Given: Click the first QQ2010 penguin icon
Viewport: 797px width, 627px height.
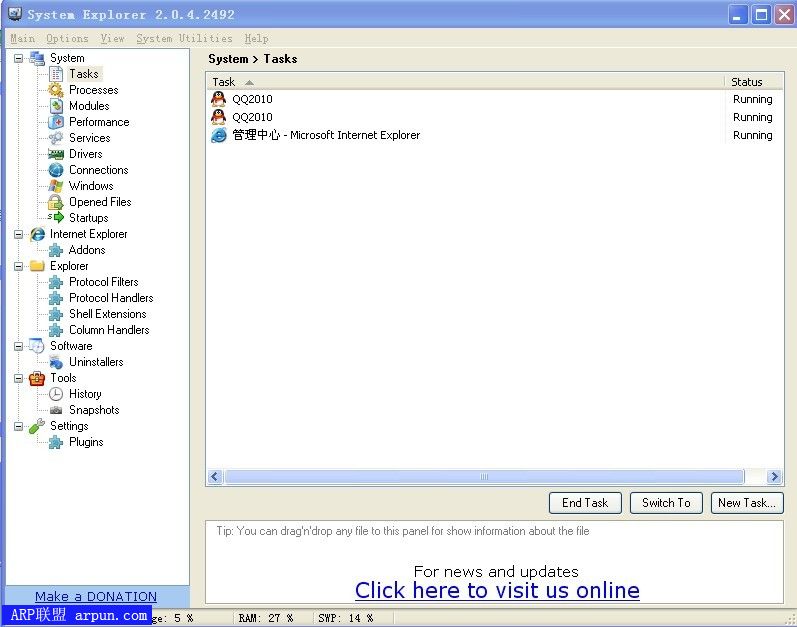Looking at the screenshot, I should [x=219, y=99].
